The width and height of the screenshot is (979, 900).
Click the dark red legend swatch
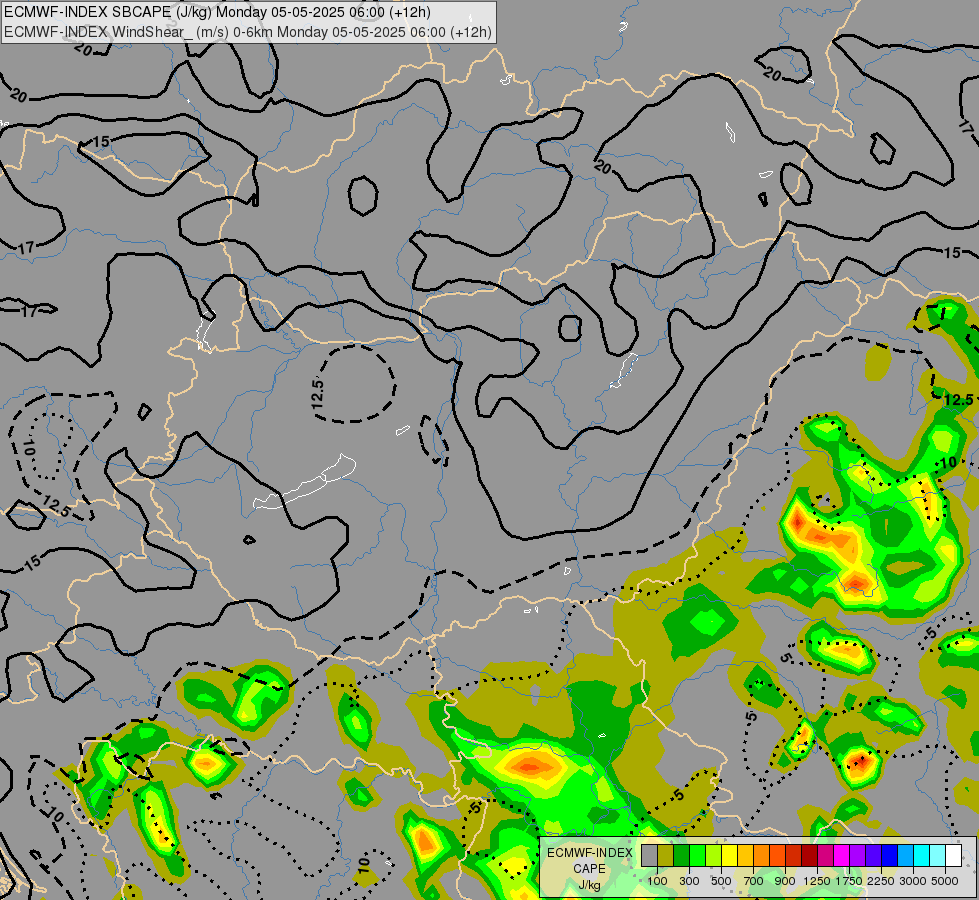click(x=809, y=855)
